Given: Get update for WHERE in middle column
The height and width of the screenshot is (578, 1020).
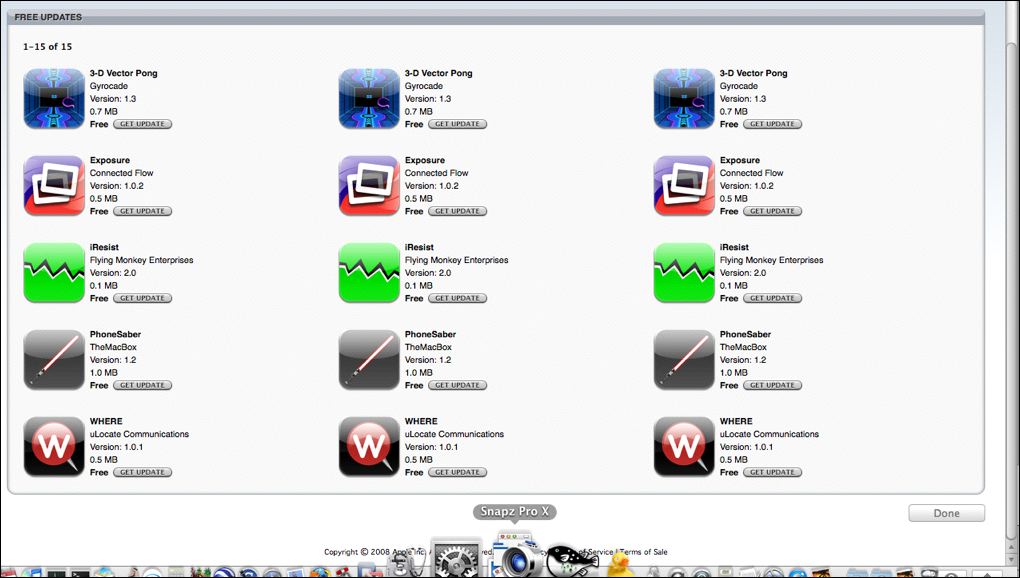Looking at the screenshot, I should coord(457,473).
